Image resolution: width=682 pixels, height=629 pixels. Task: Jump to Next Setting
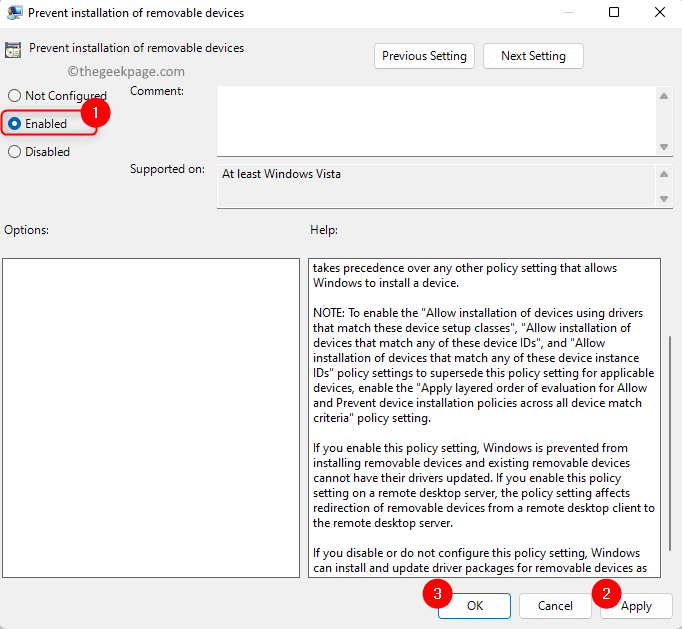coord(533,56)
